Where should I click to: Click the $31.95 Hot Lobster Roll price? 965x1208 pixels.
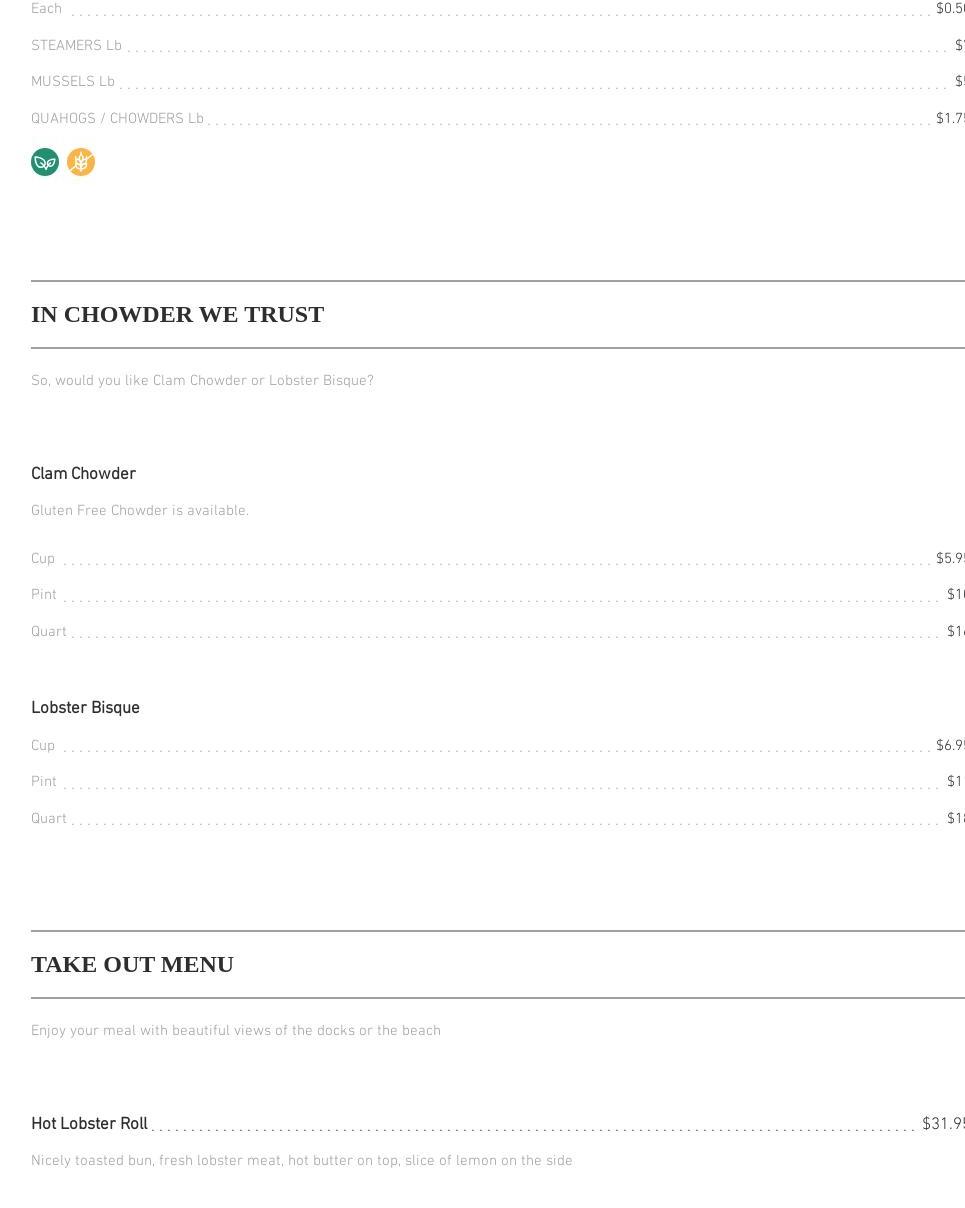coord(942,1124)
